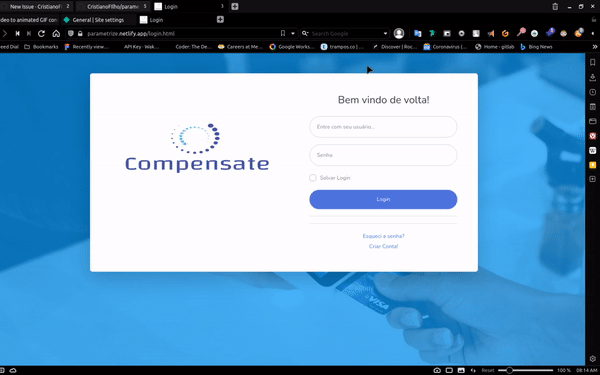Click the blue Login button
The image size is (600, 375).
point(383,199)
